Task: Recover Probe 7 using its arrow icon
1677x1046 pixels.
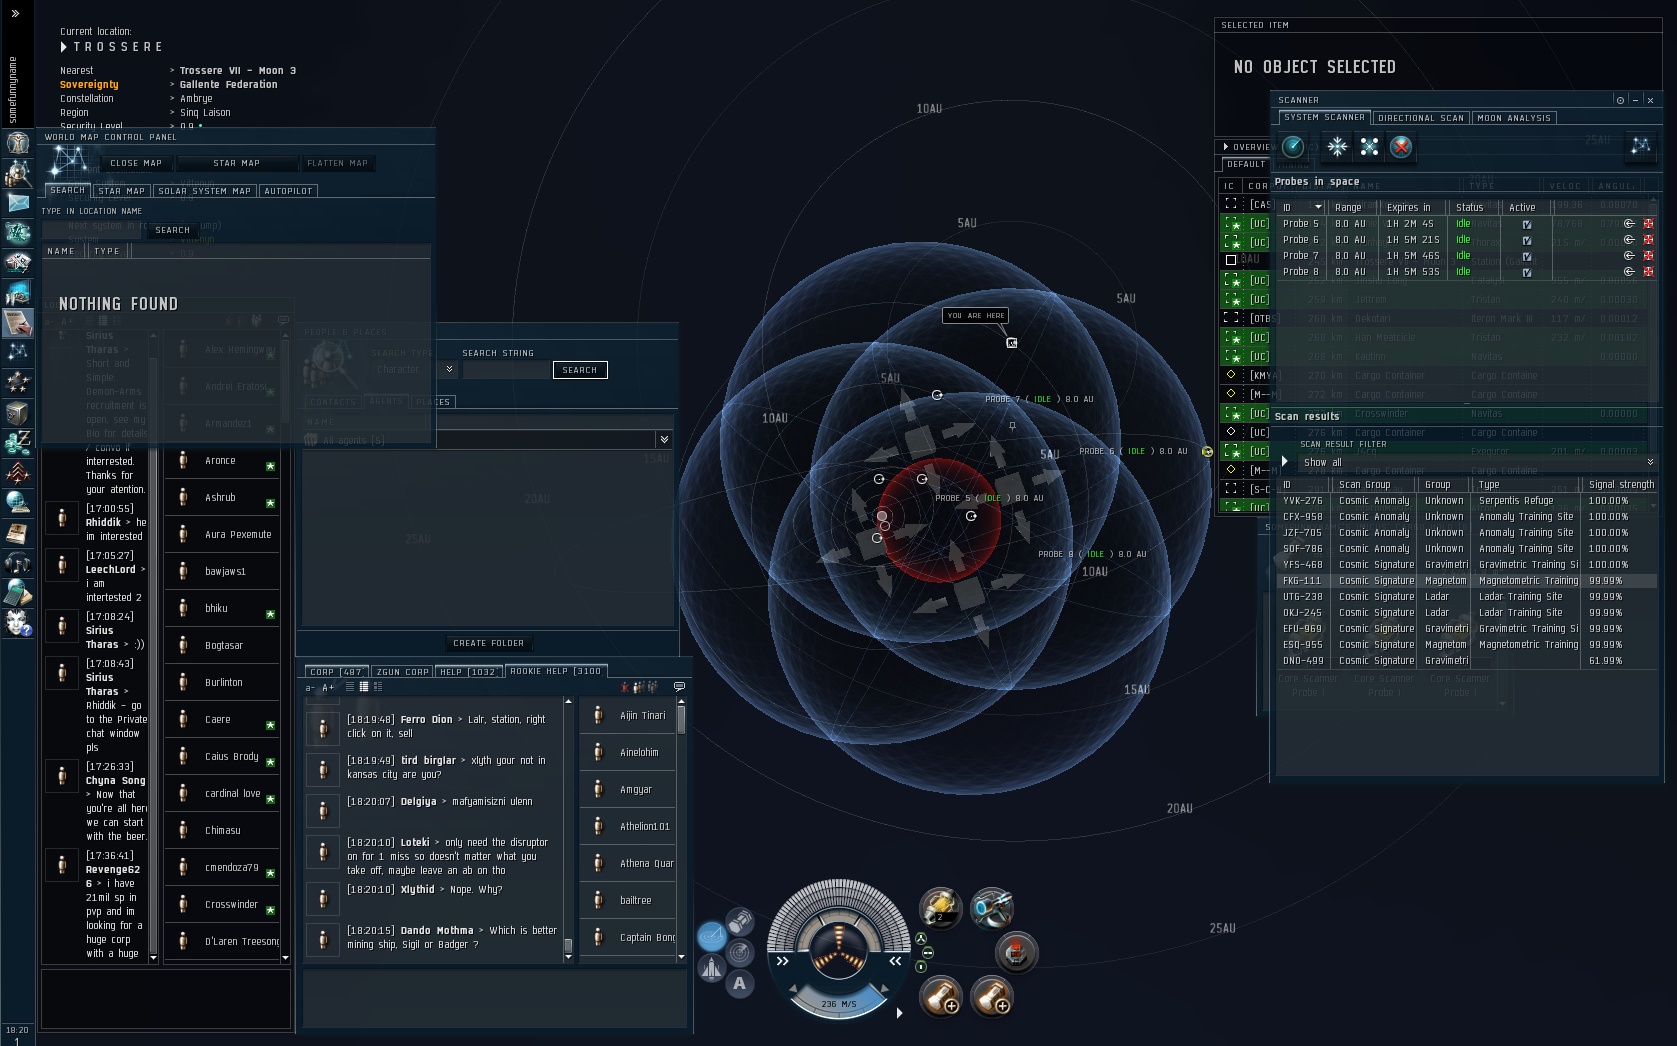Action: point(1629,256)
